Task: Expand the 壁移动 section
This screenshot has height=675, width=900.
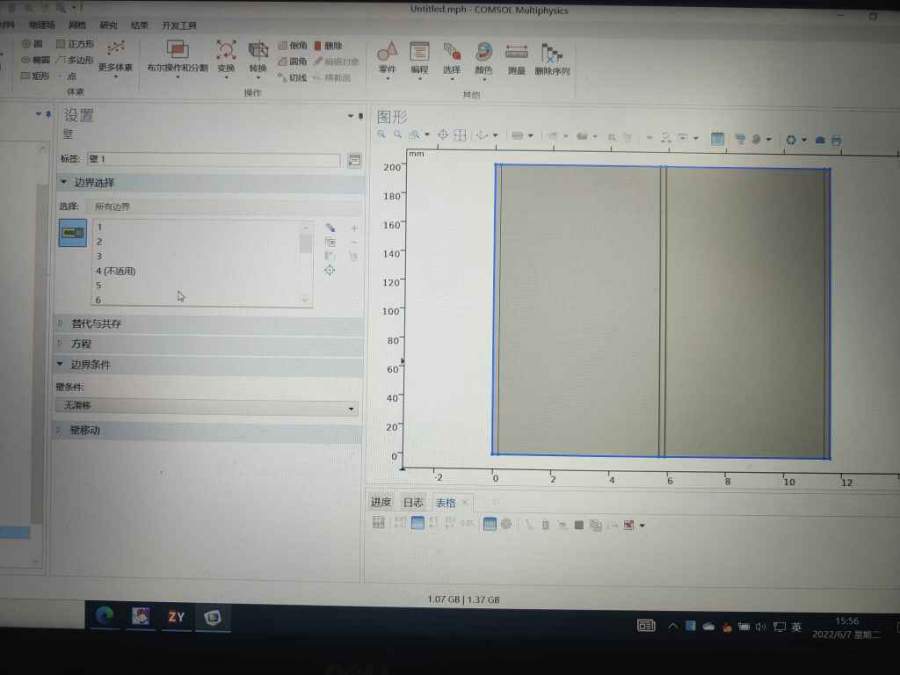Action: coord(59,429)
